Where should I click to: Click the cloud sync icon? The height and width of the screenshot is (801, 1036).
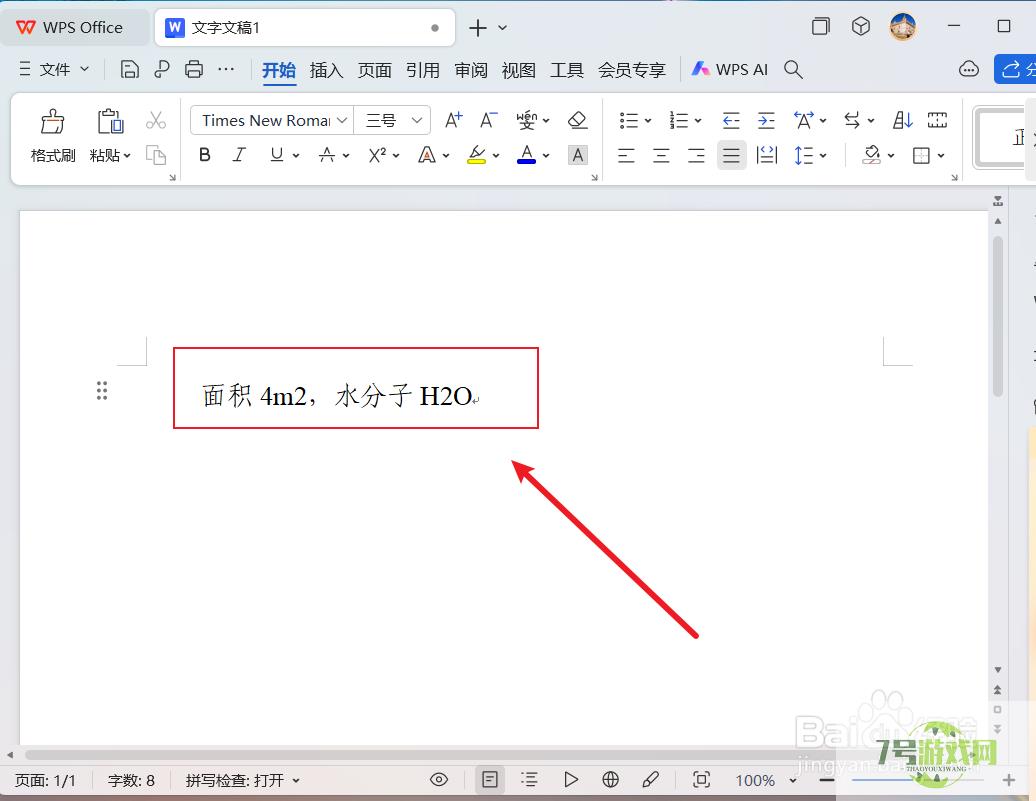click(x=969, y=69)
